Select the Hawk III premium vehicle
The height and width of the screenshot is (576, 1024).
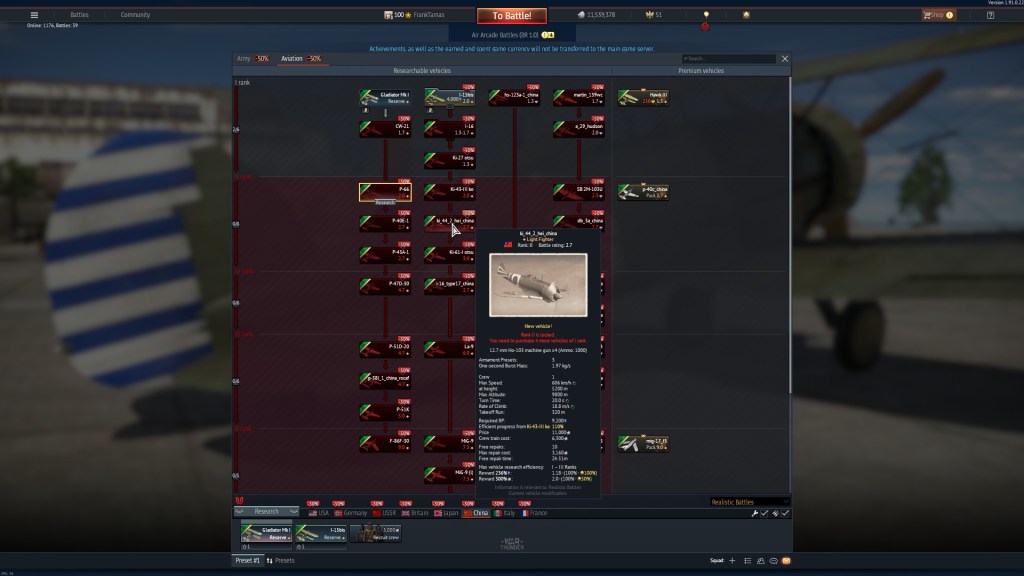pyautogui.click(x=643, y=98)
